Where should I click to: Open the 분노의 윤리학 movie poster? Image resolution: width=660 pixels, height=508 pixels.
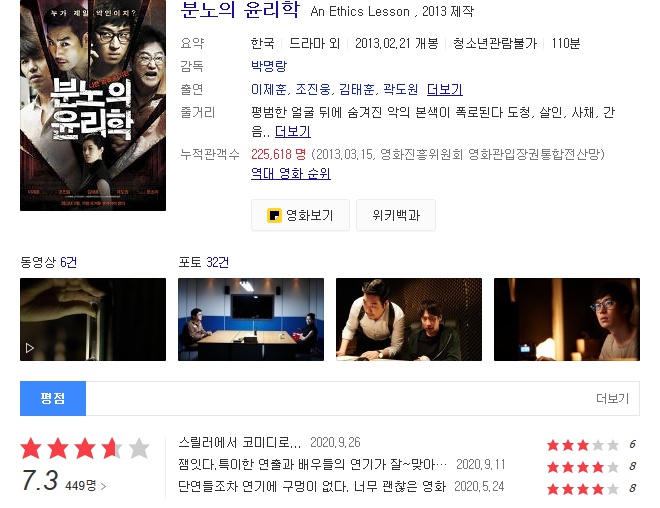tap(93, 105)
